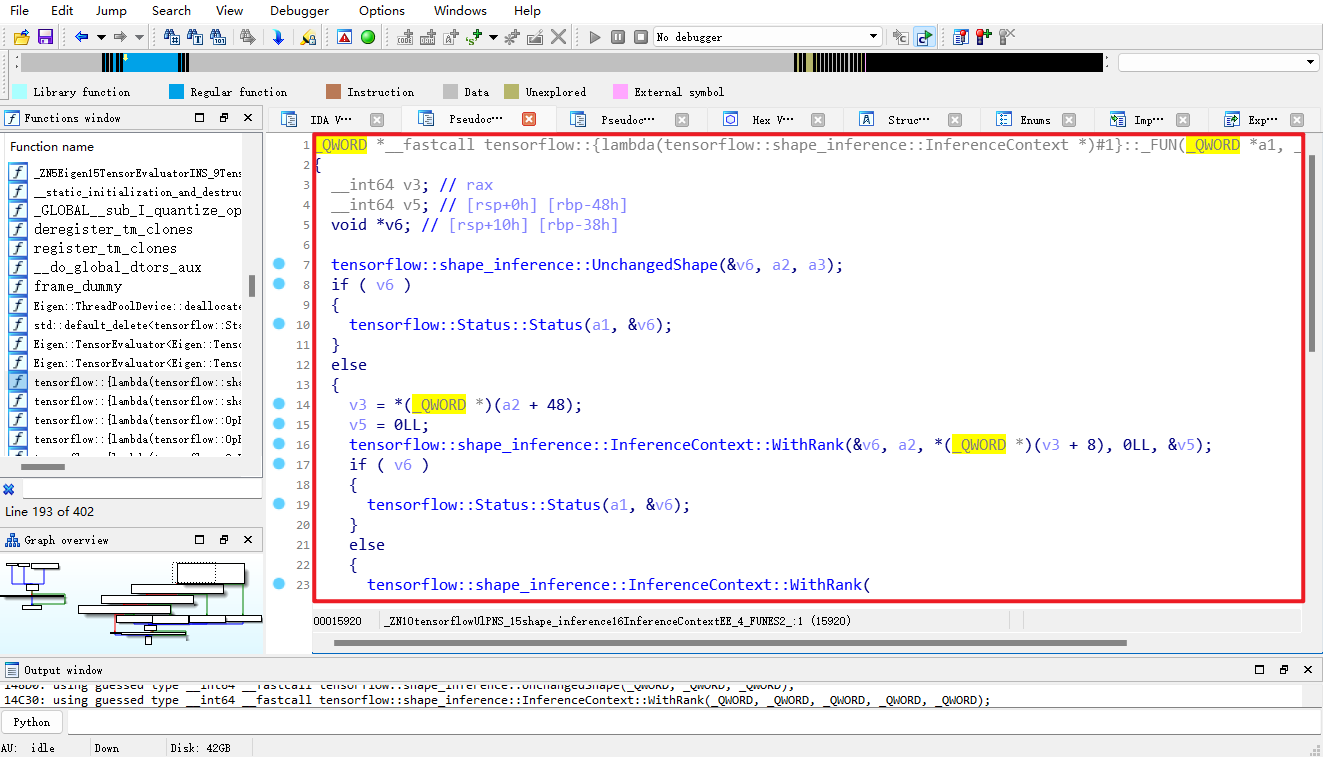The image size is (1323, 757).
Task: Toggle breakpoint dot on line 17
Action: coord(279,465)
